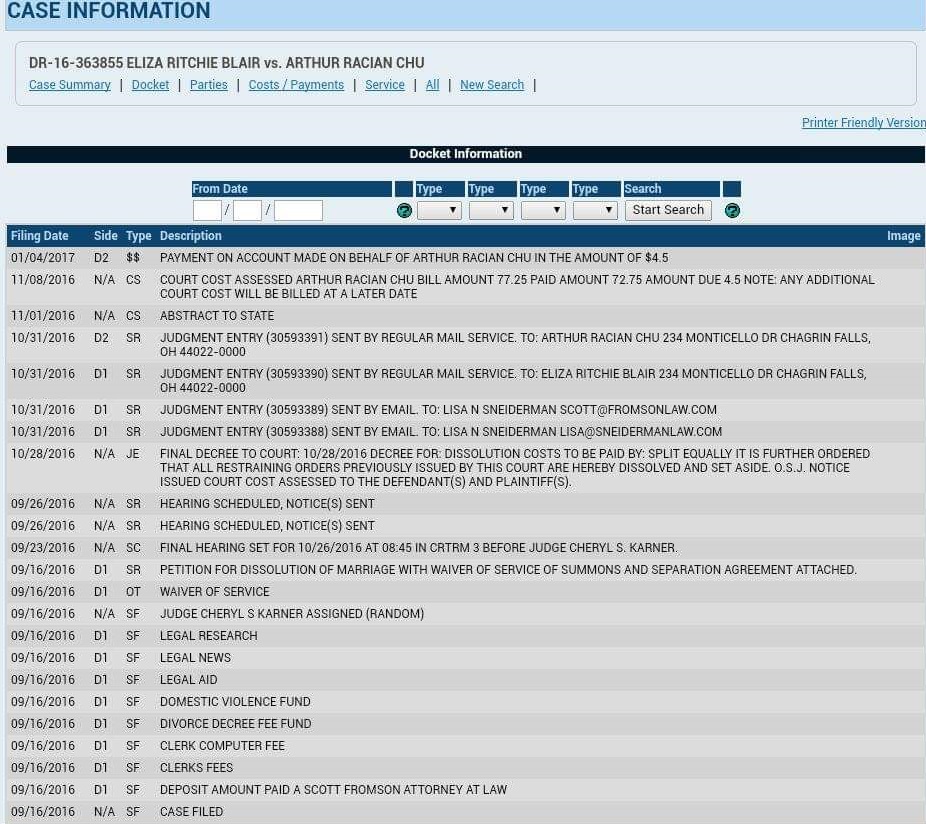
Task: Click the DEPOSIT AMOUNT PAID entry
Action: 334,790
